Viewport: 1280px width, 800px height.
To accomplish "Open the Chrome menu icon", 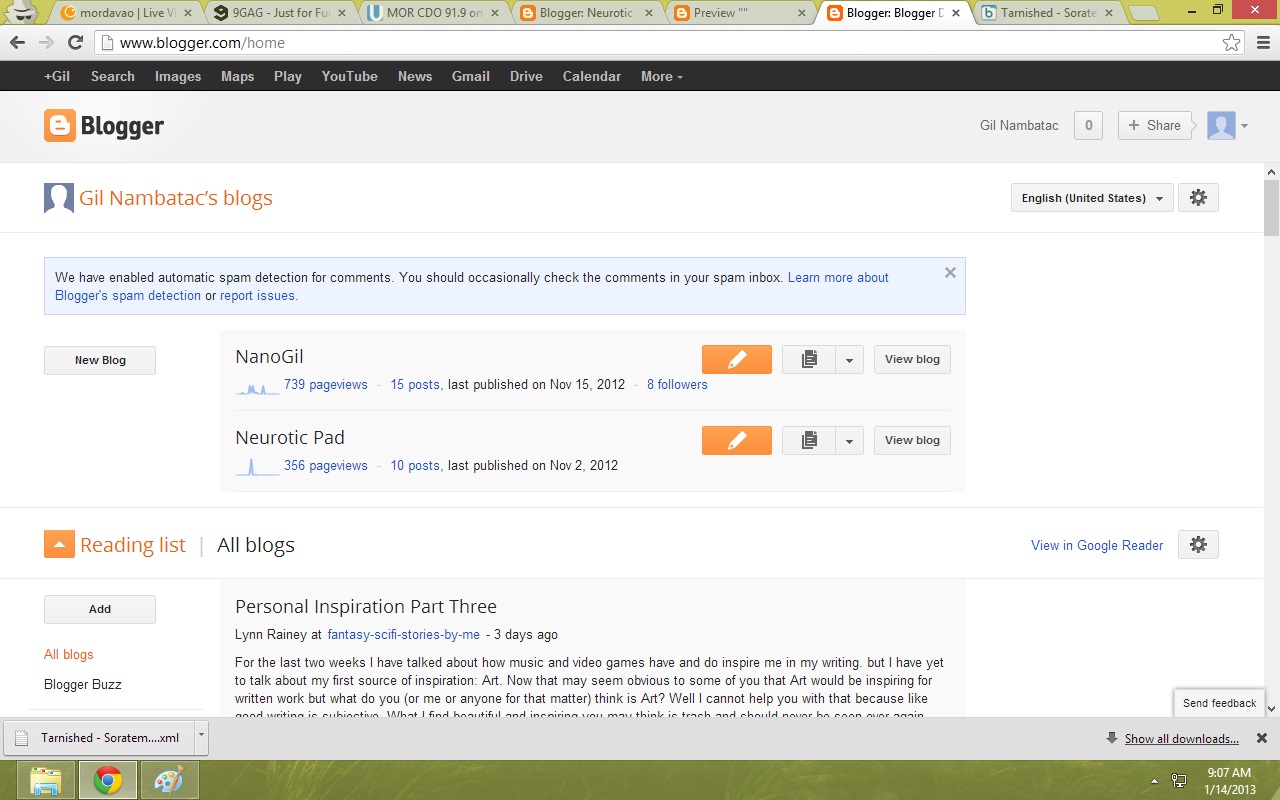I will (1263, 43).
